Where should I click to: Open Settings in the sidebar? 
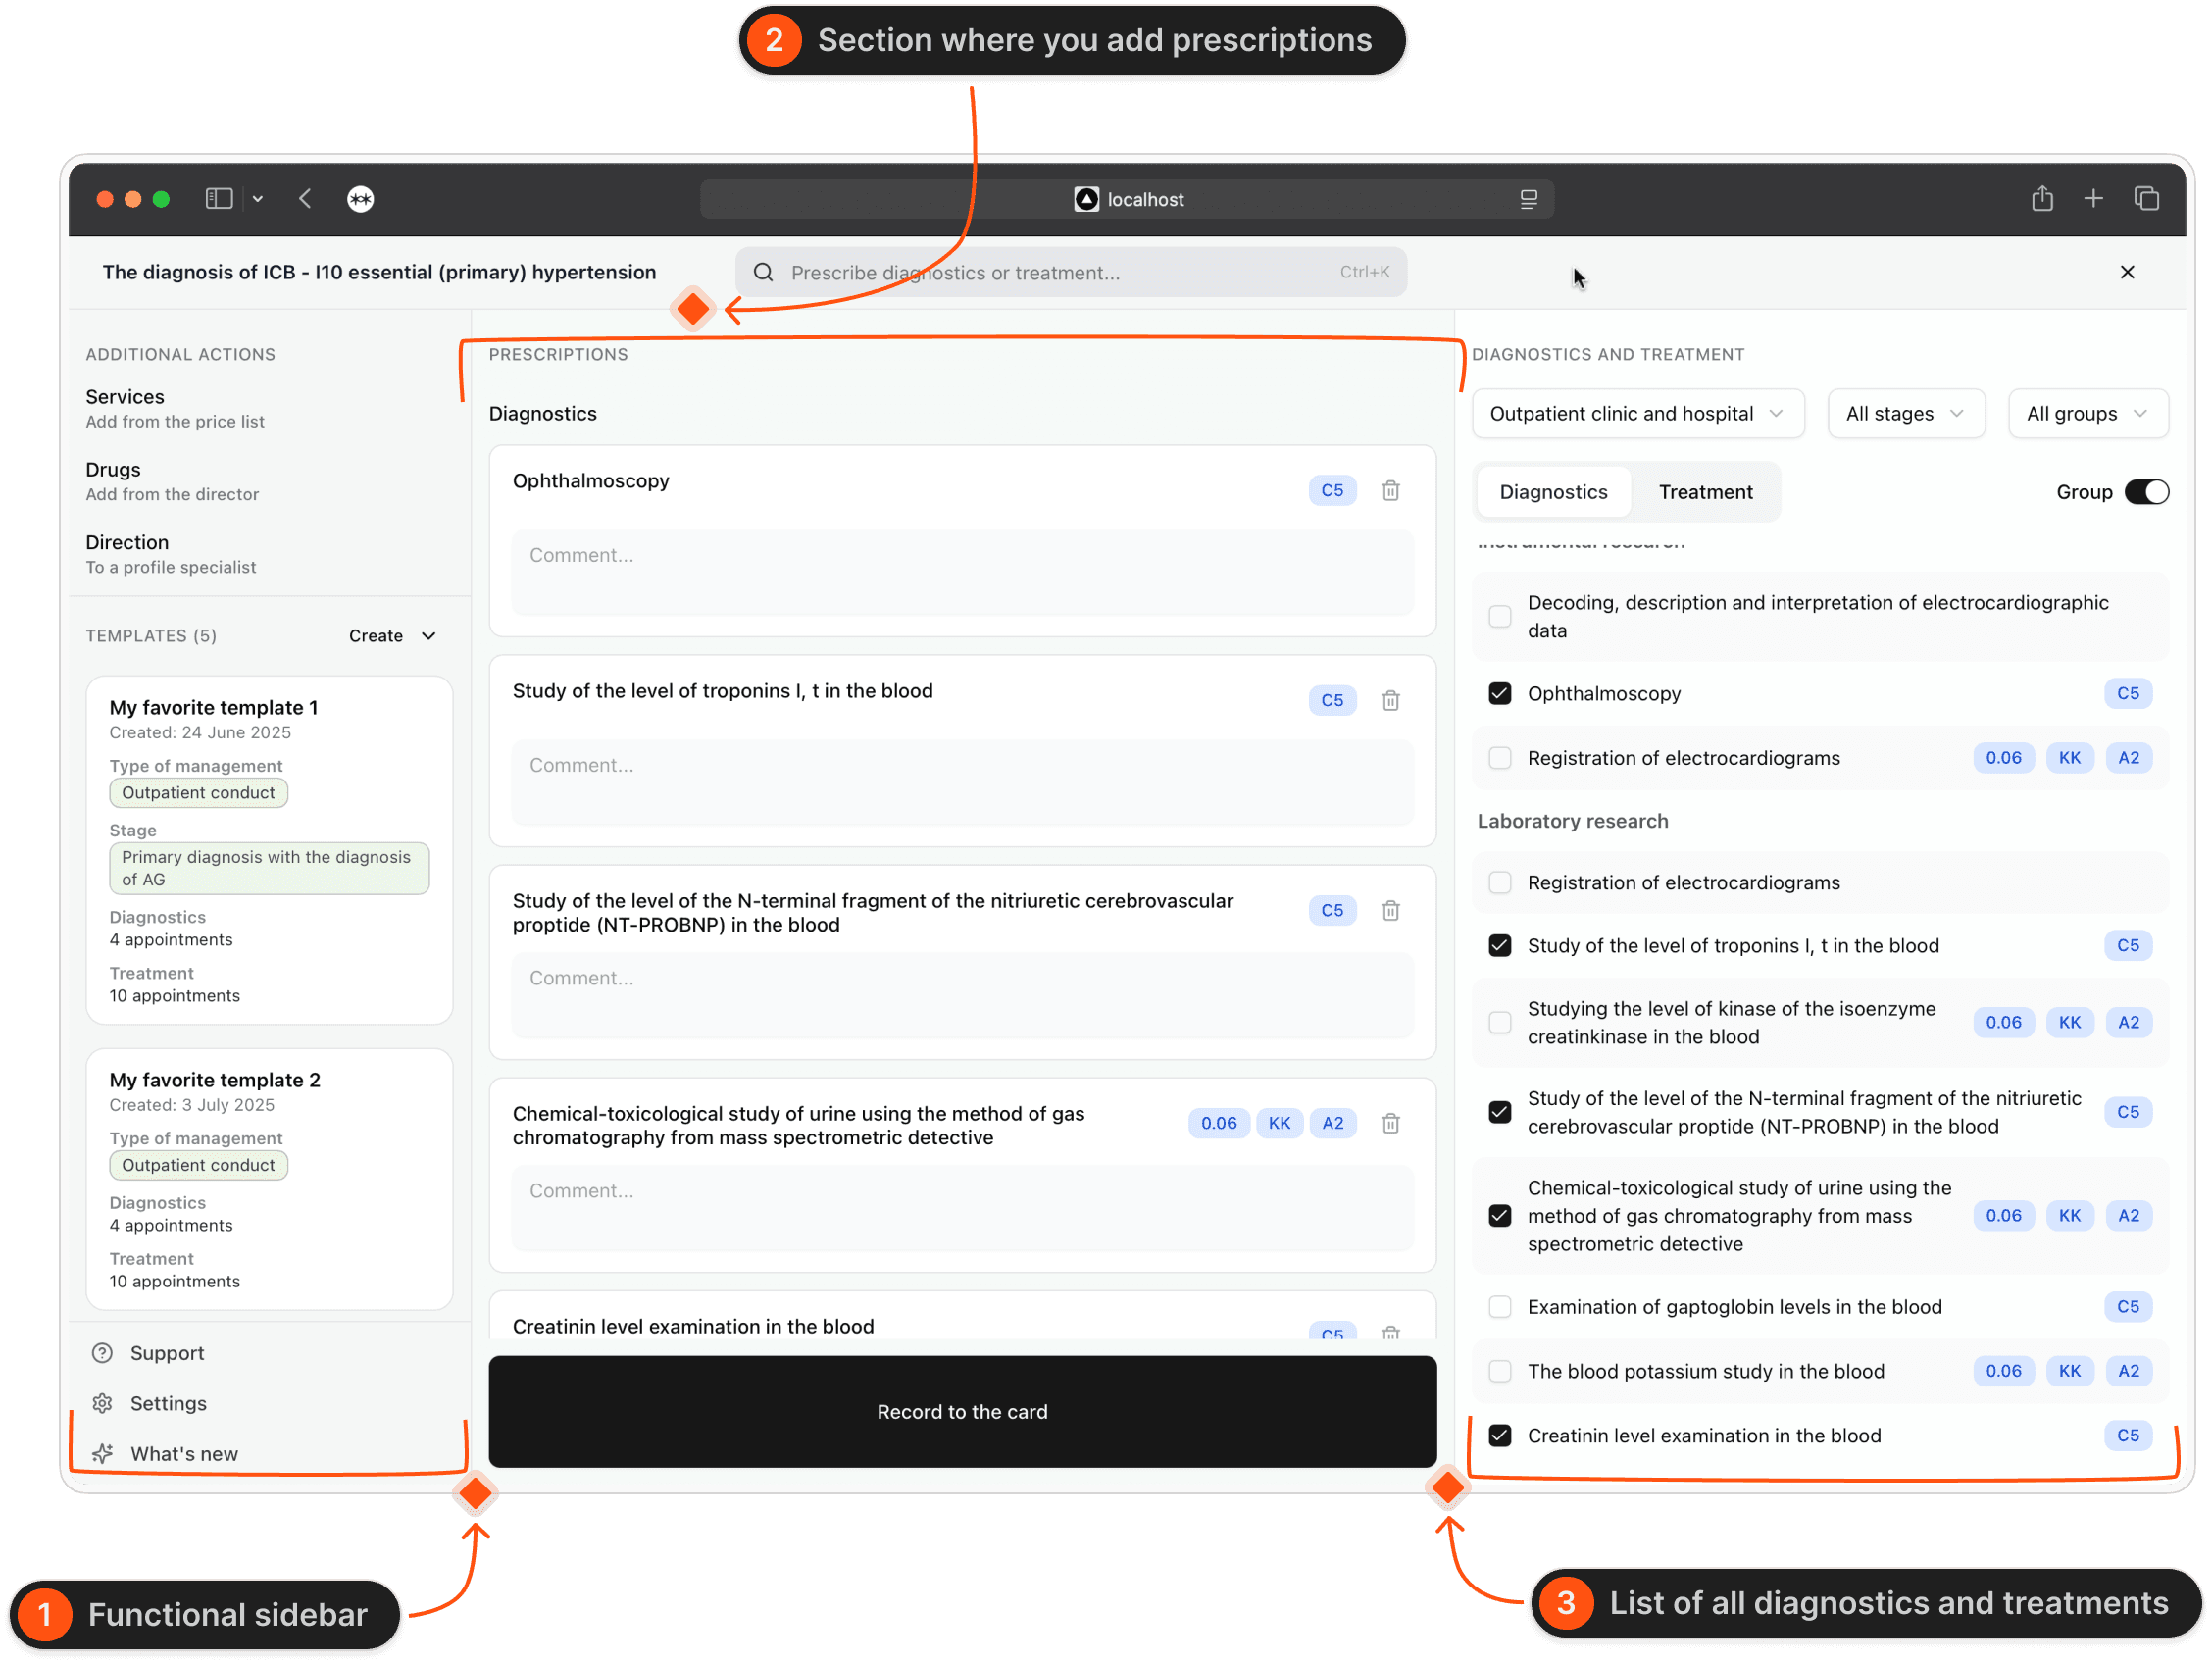(168, 1403)
